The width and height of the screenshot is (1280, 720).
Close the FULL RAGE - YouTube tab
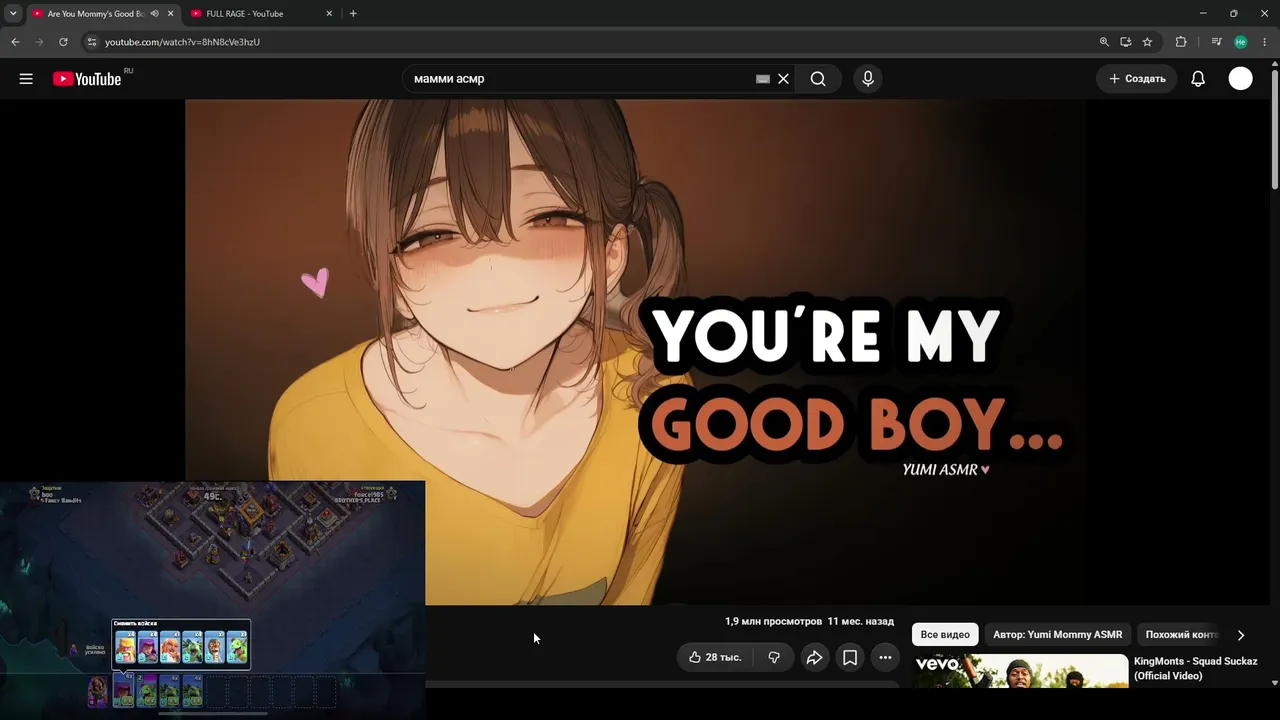[x=329, y=14]
